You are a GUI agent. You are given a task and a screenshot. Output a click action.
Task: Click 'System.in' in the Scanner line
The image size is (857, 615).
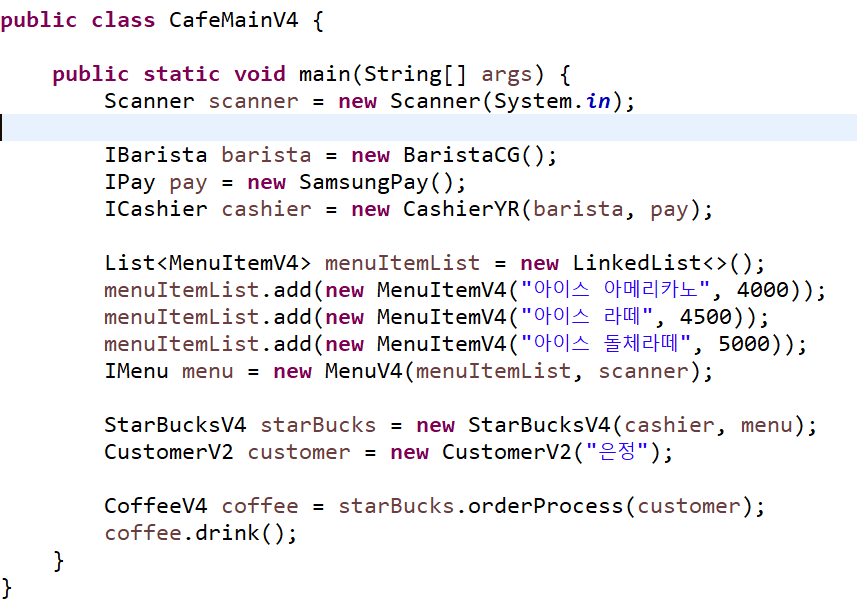pos(551,102)
